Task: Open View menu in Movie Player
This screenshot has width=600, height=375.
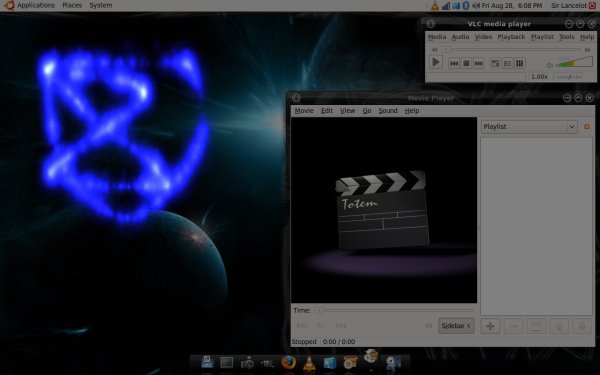Action: [x=347, y=111]
